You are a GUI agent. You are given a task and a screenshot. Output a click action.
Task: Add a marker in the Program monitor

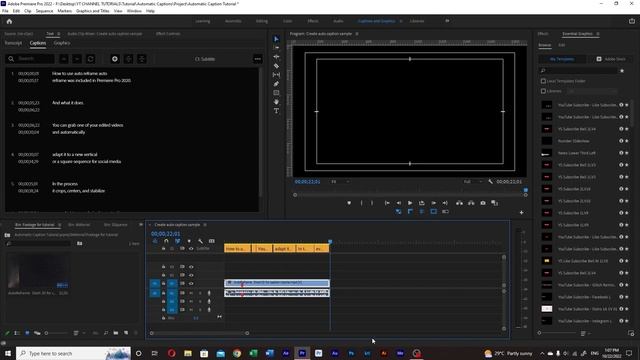pyautogui.click(x=349, y=203)
